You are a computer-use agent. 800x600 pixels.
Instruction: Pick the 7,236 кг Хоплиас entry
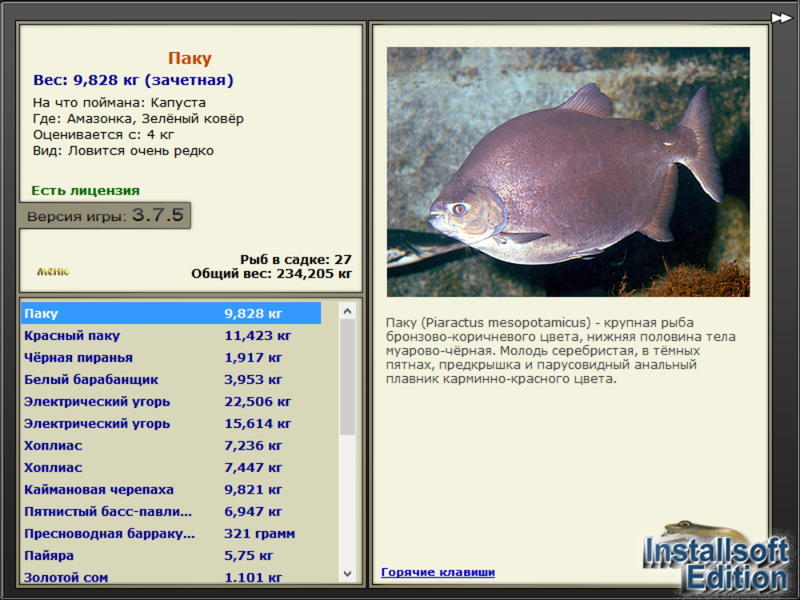[171, 445]
